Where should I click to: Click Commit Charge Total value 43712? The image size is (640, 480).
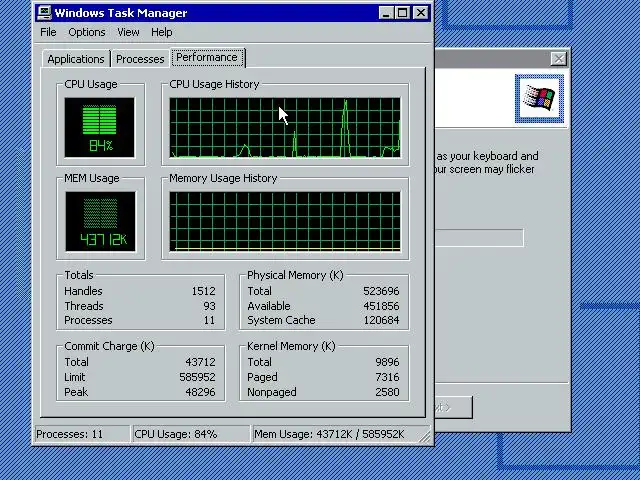tap(200, 362)
